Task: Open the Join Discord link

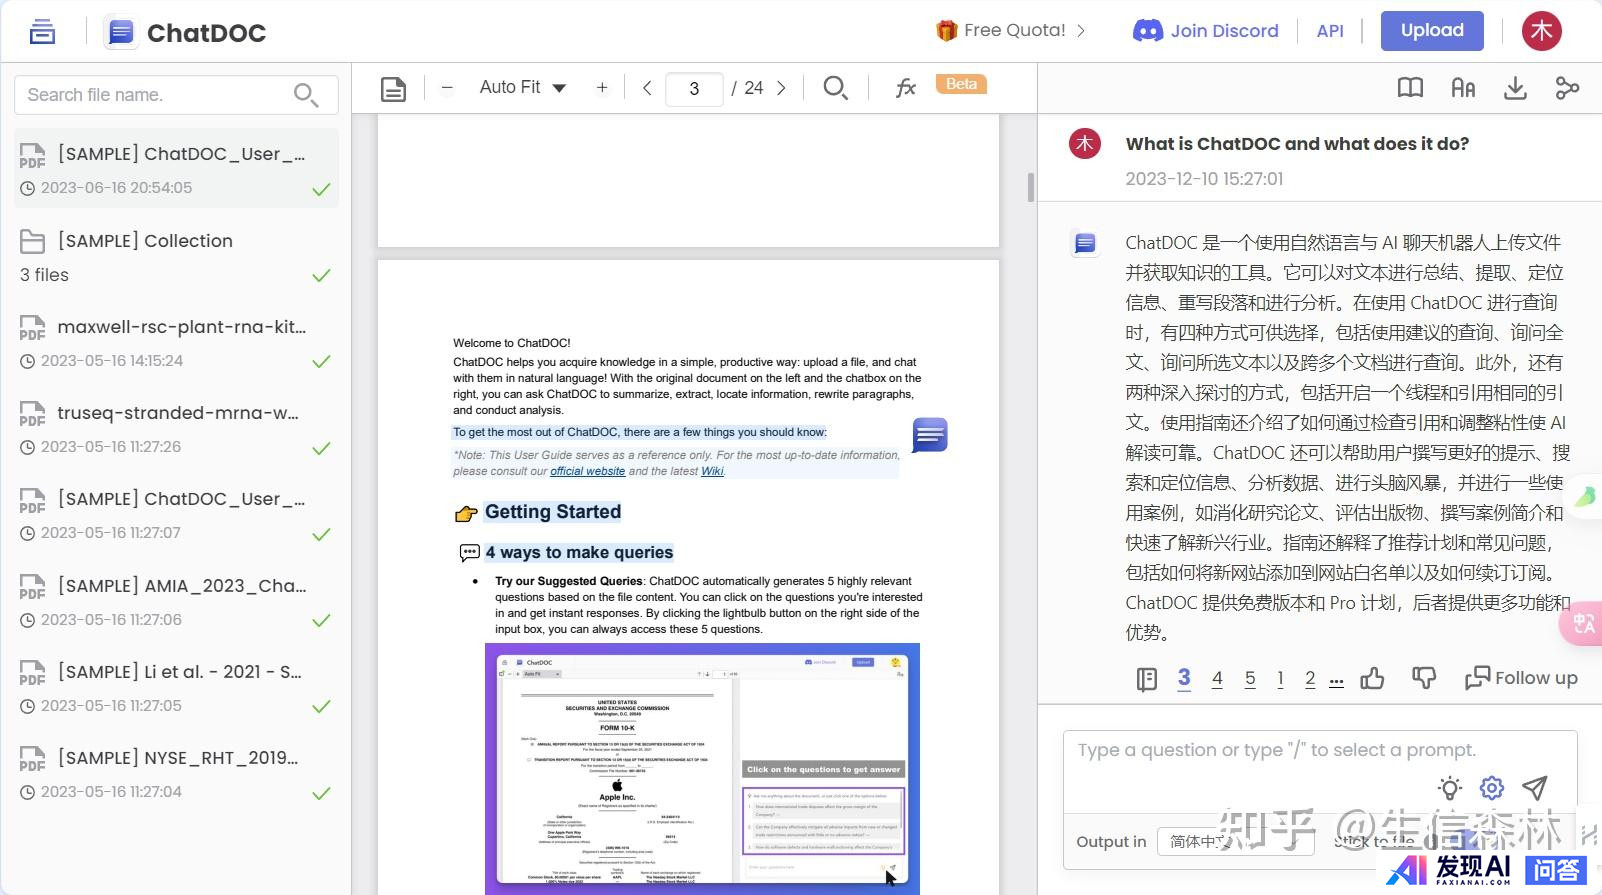Action: (1205, 31)
